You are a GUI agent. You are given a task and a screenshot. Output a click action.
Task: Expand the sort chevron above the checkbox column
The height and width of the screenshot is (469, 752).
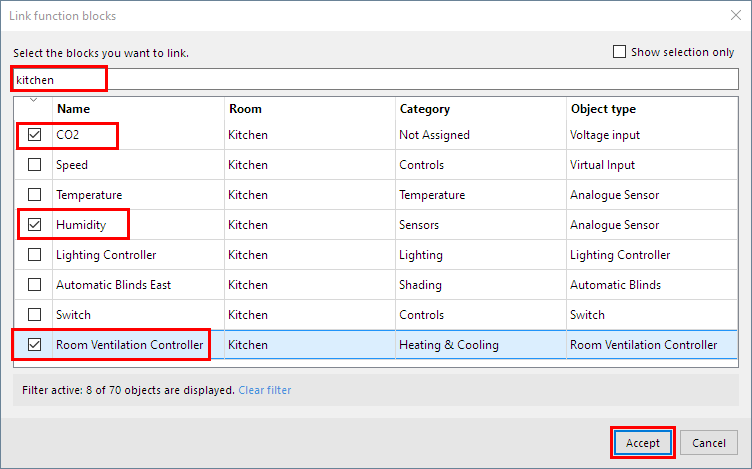[x=35, y=99]
